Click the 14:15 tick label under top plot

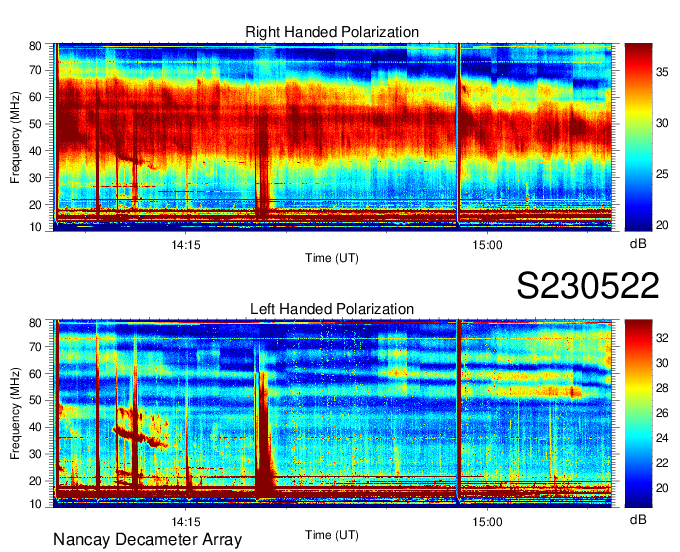click(x=186, y=245)
